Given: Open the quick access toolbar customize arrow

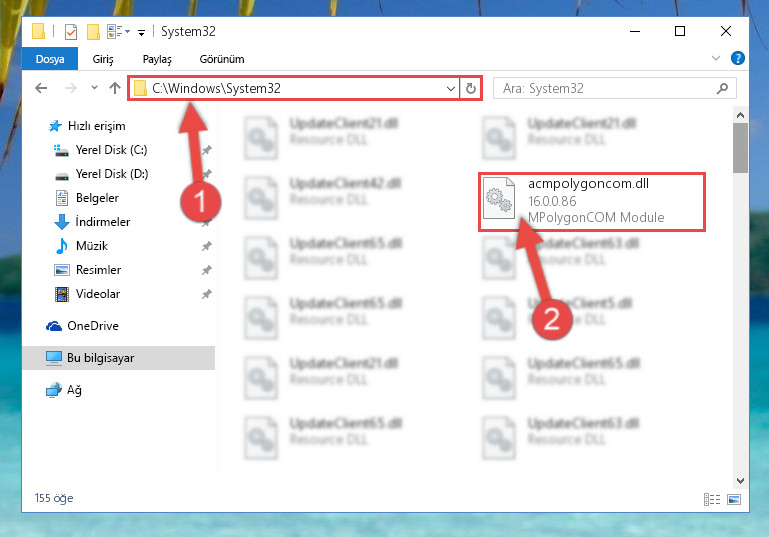Looking at the screenshot, I should coord(141,33).
